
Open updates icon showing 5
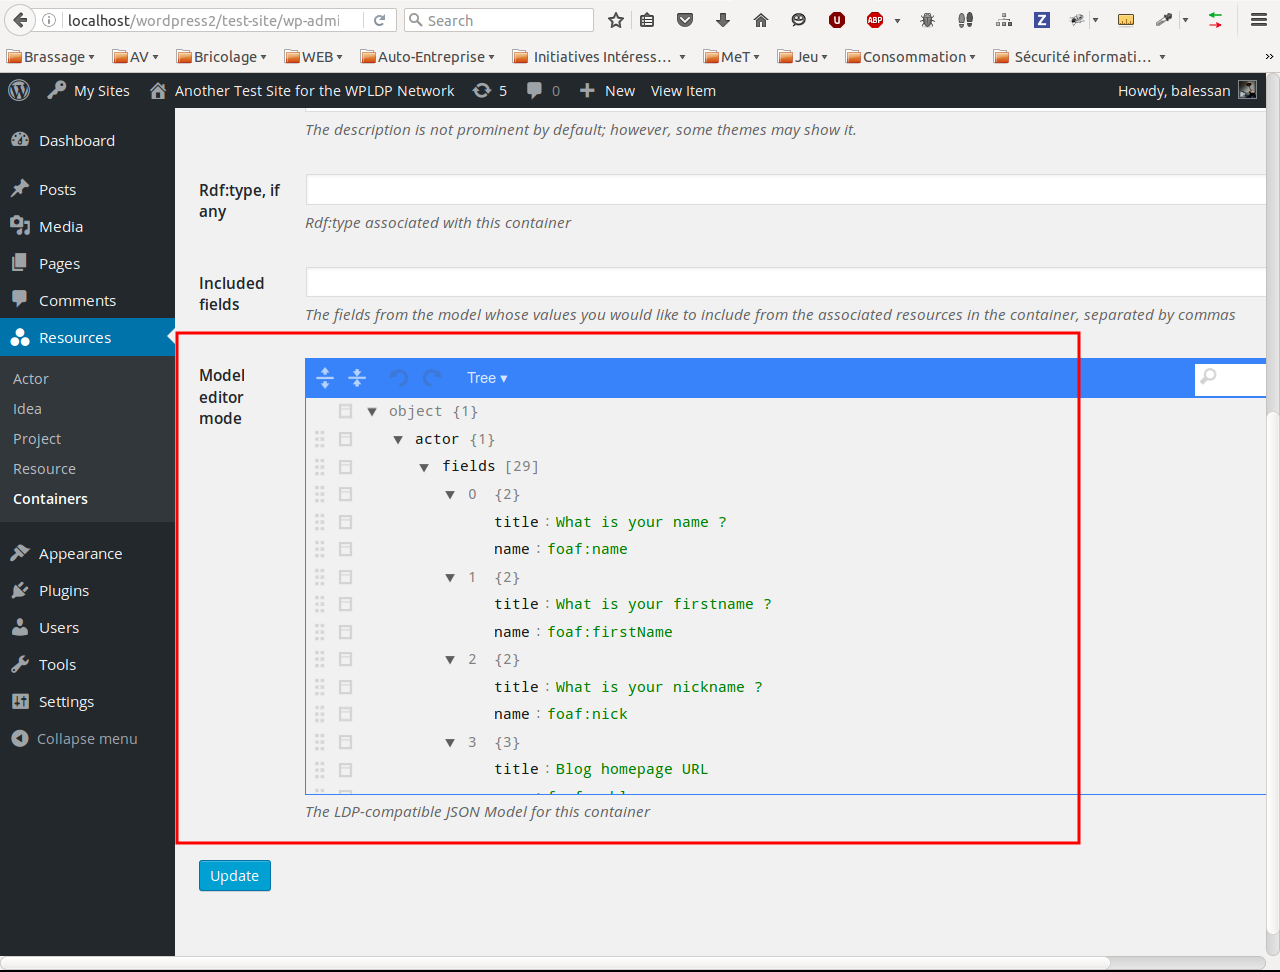tap(490, 90)
